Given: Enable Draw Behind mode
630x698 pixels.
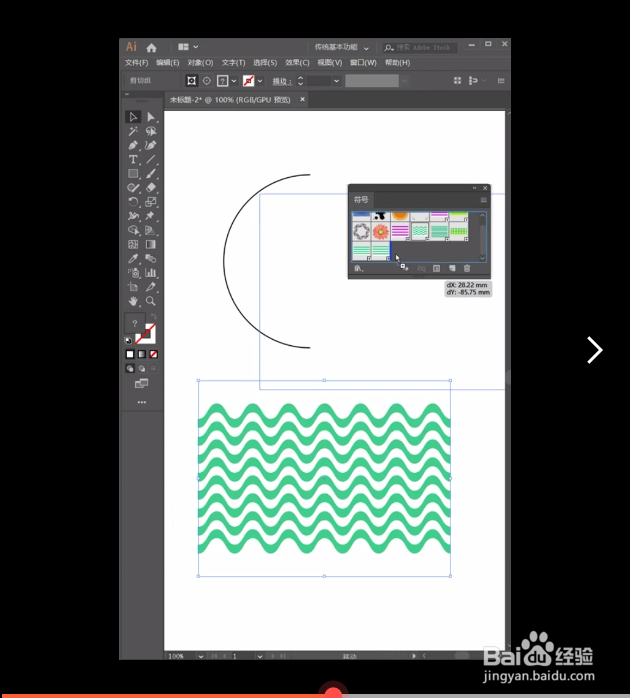Looking at the screenshot, I should (142, 369).
